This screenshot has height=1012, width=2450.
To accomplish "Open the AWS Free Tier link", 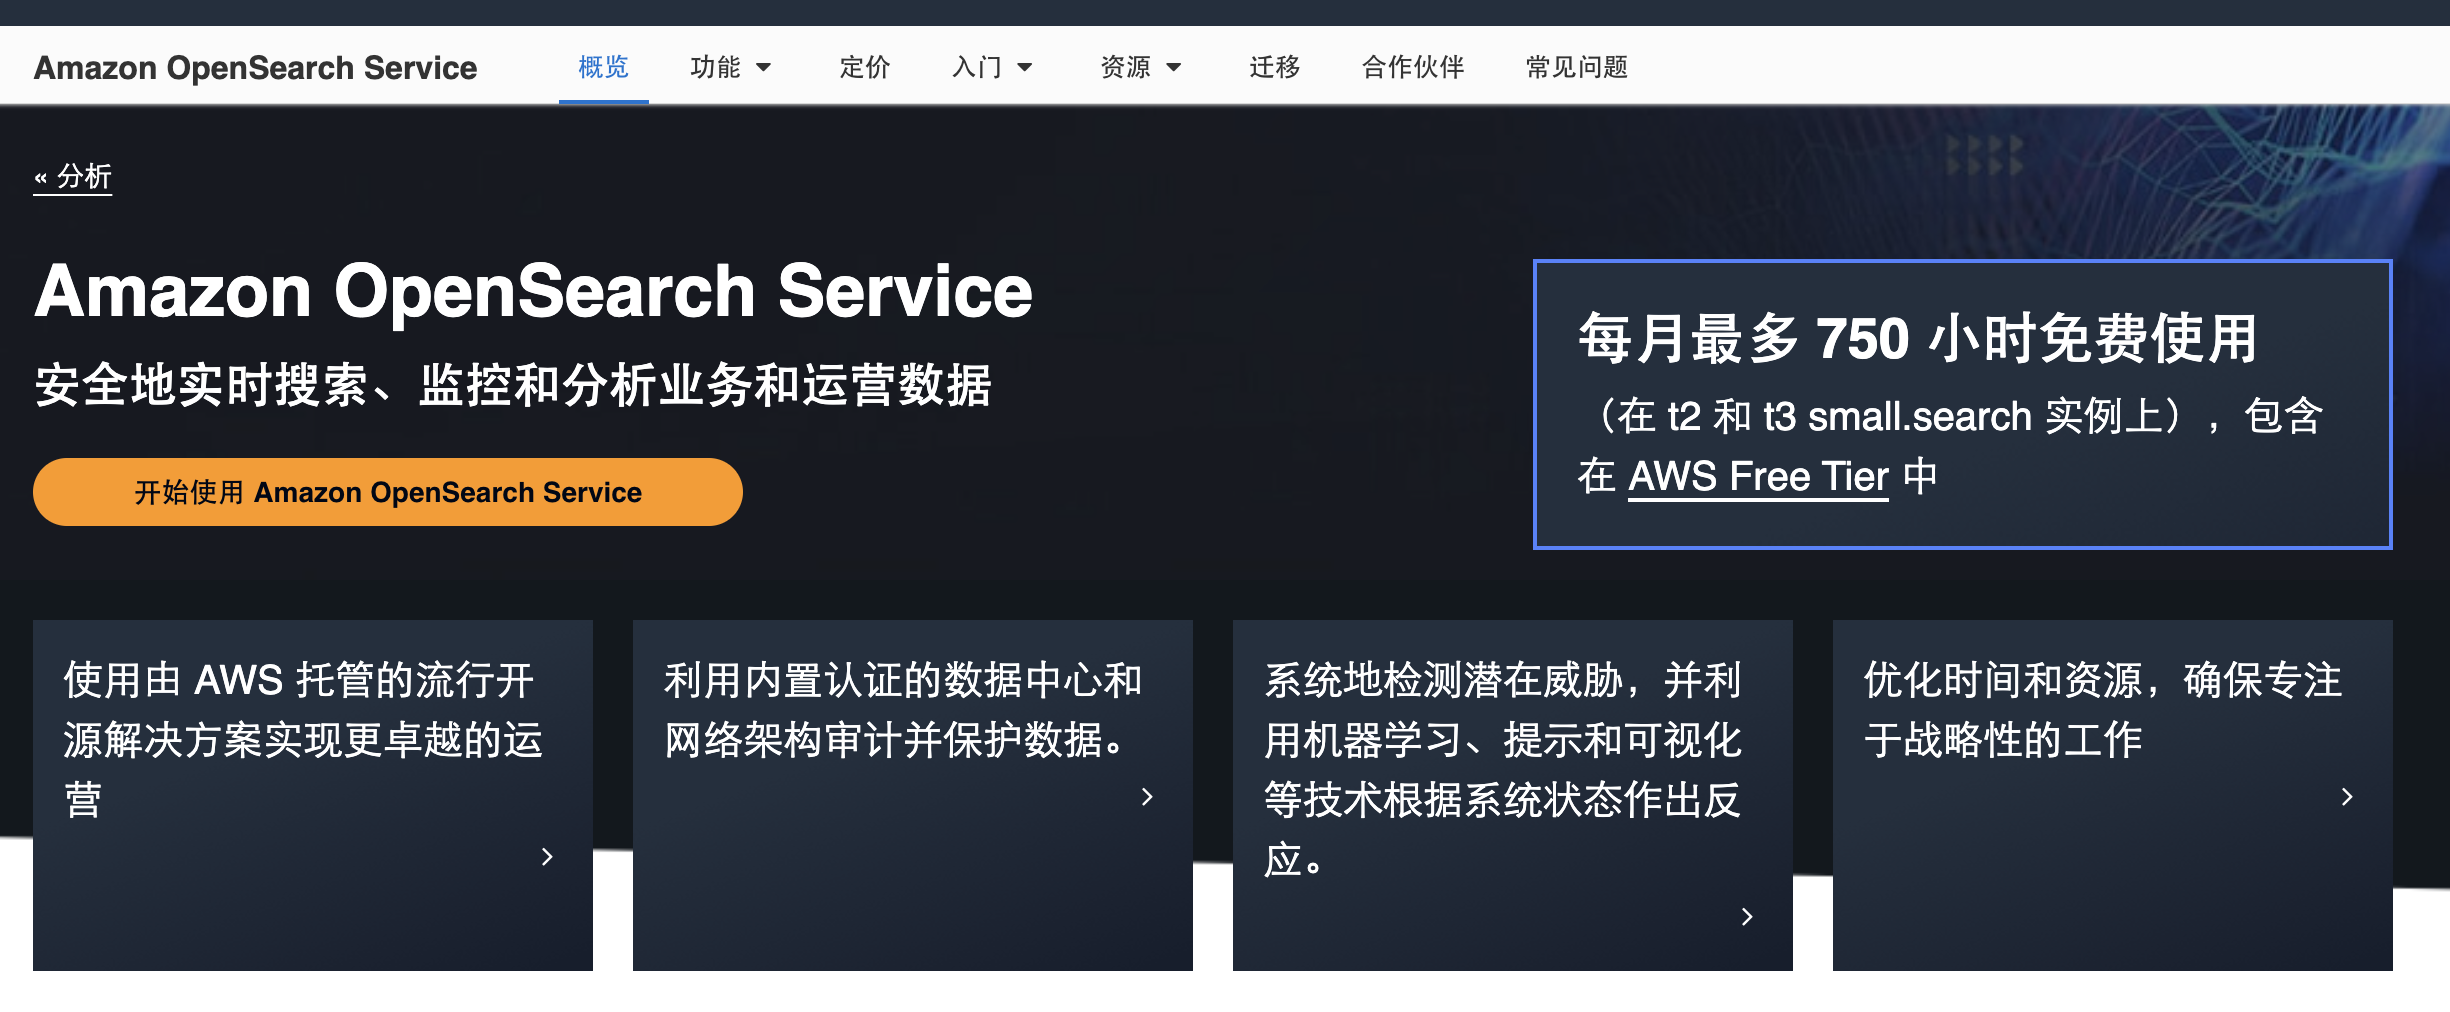I will (x=1758, y=477).
